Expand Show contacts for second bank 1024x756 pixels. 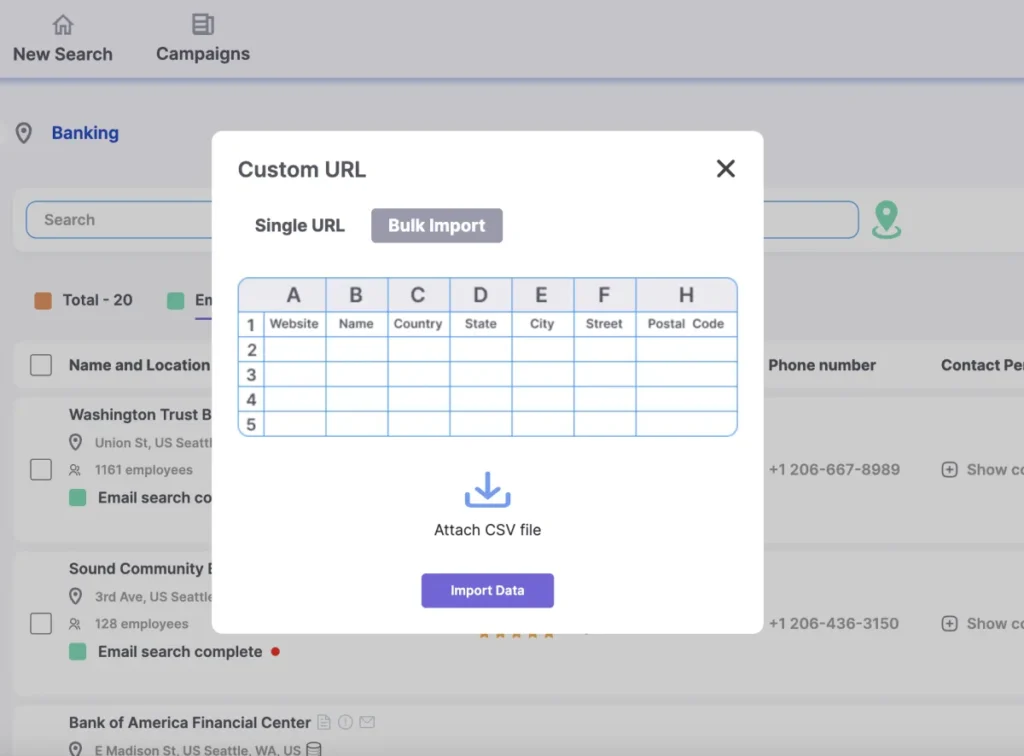tap(982, 623)
